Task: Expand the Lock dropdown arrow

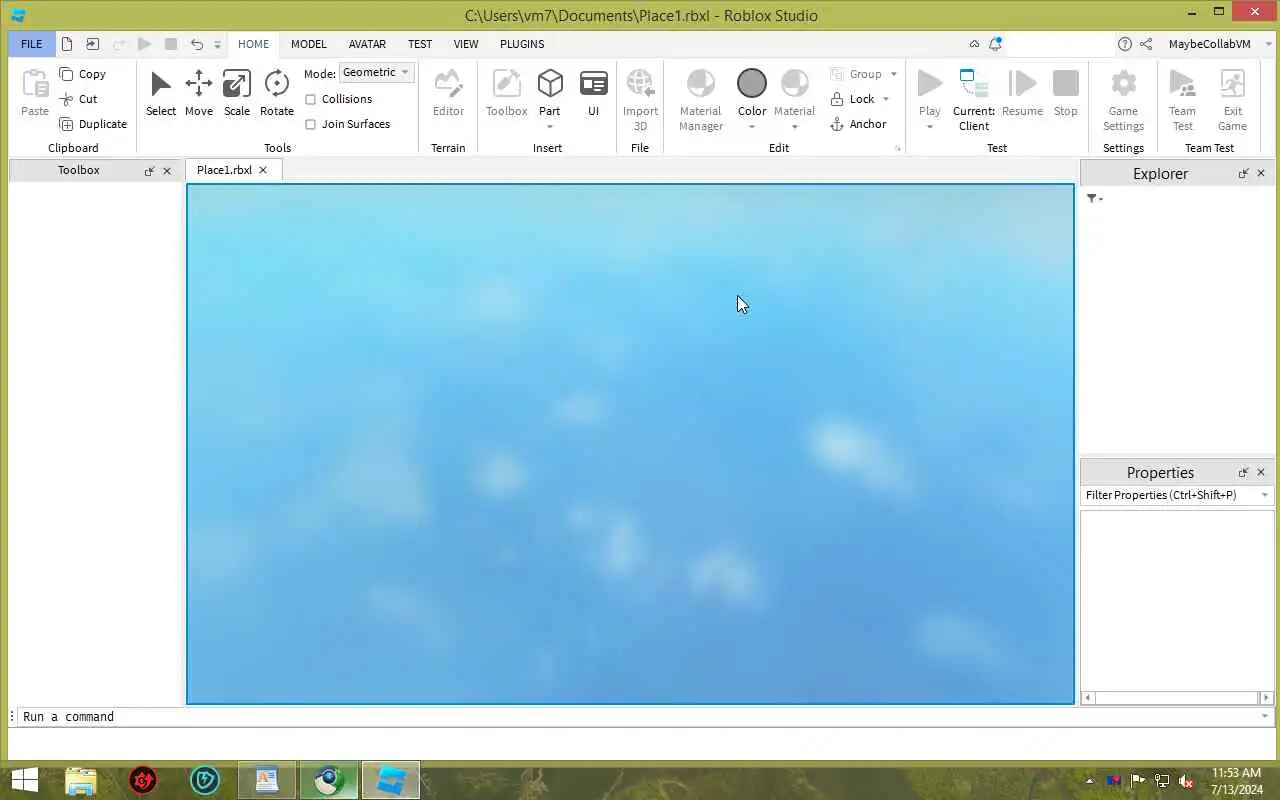Action: [886, 99]
